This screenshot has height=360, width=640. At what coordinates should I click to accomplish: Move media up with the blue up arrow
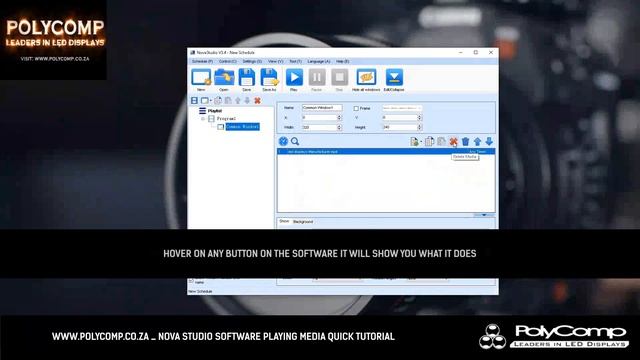[477, 142]
